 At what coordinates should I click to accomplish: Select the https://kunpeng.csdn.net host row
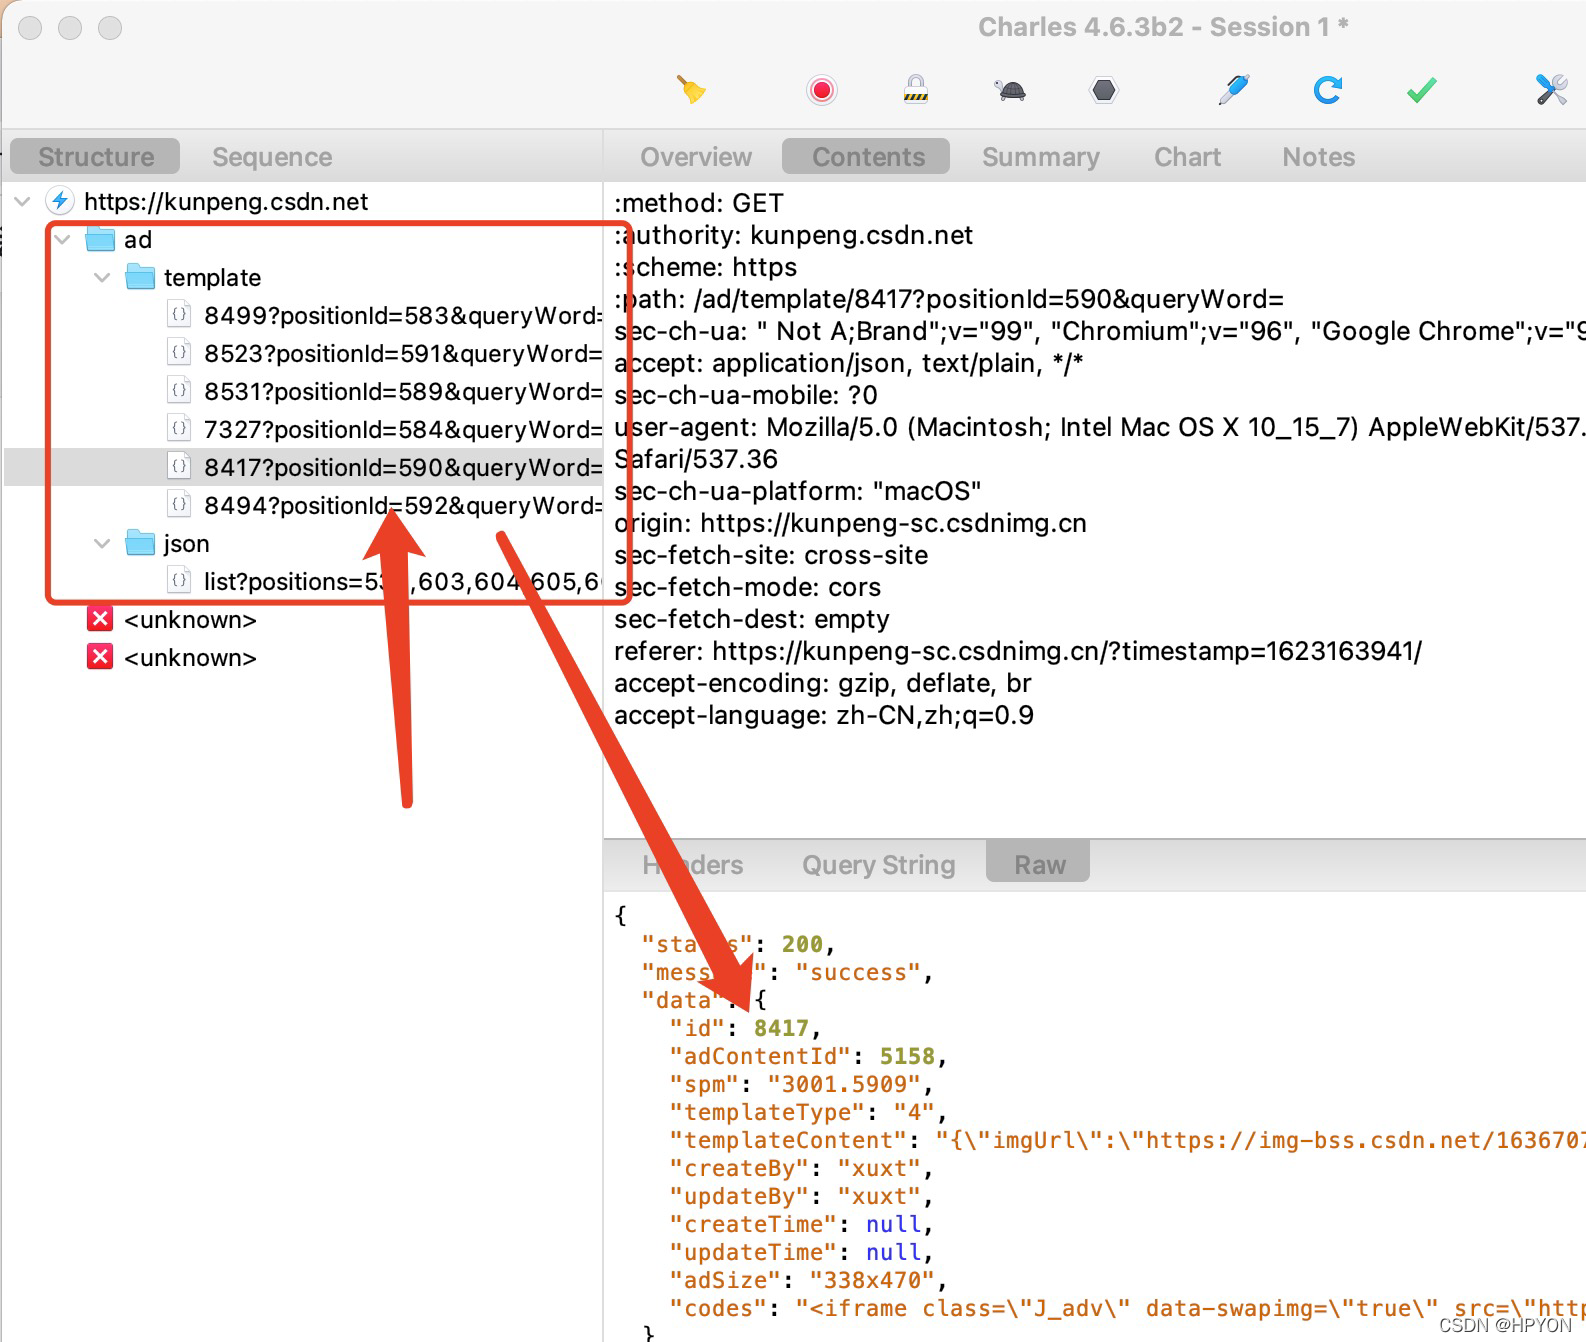303,202
